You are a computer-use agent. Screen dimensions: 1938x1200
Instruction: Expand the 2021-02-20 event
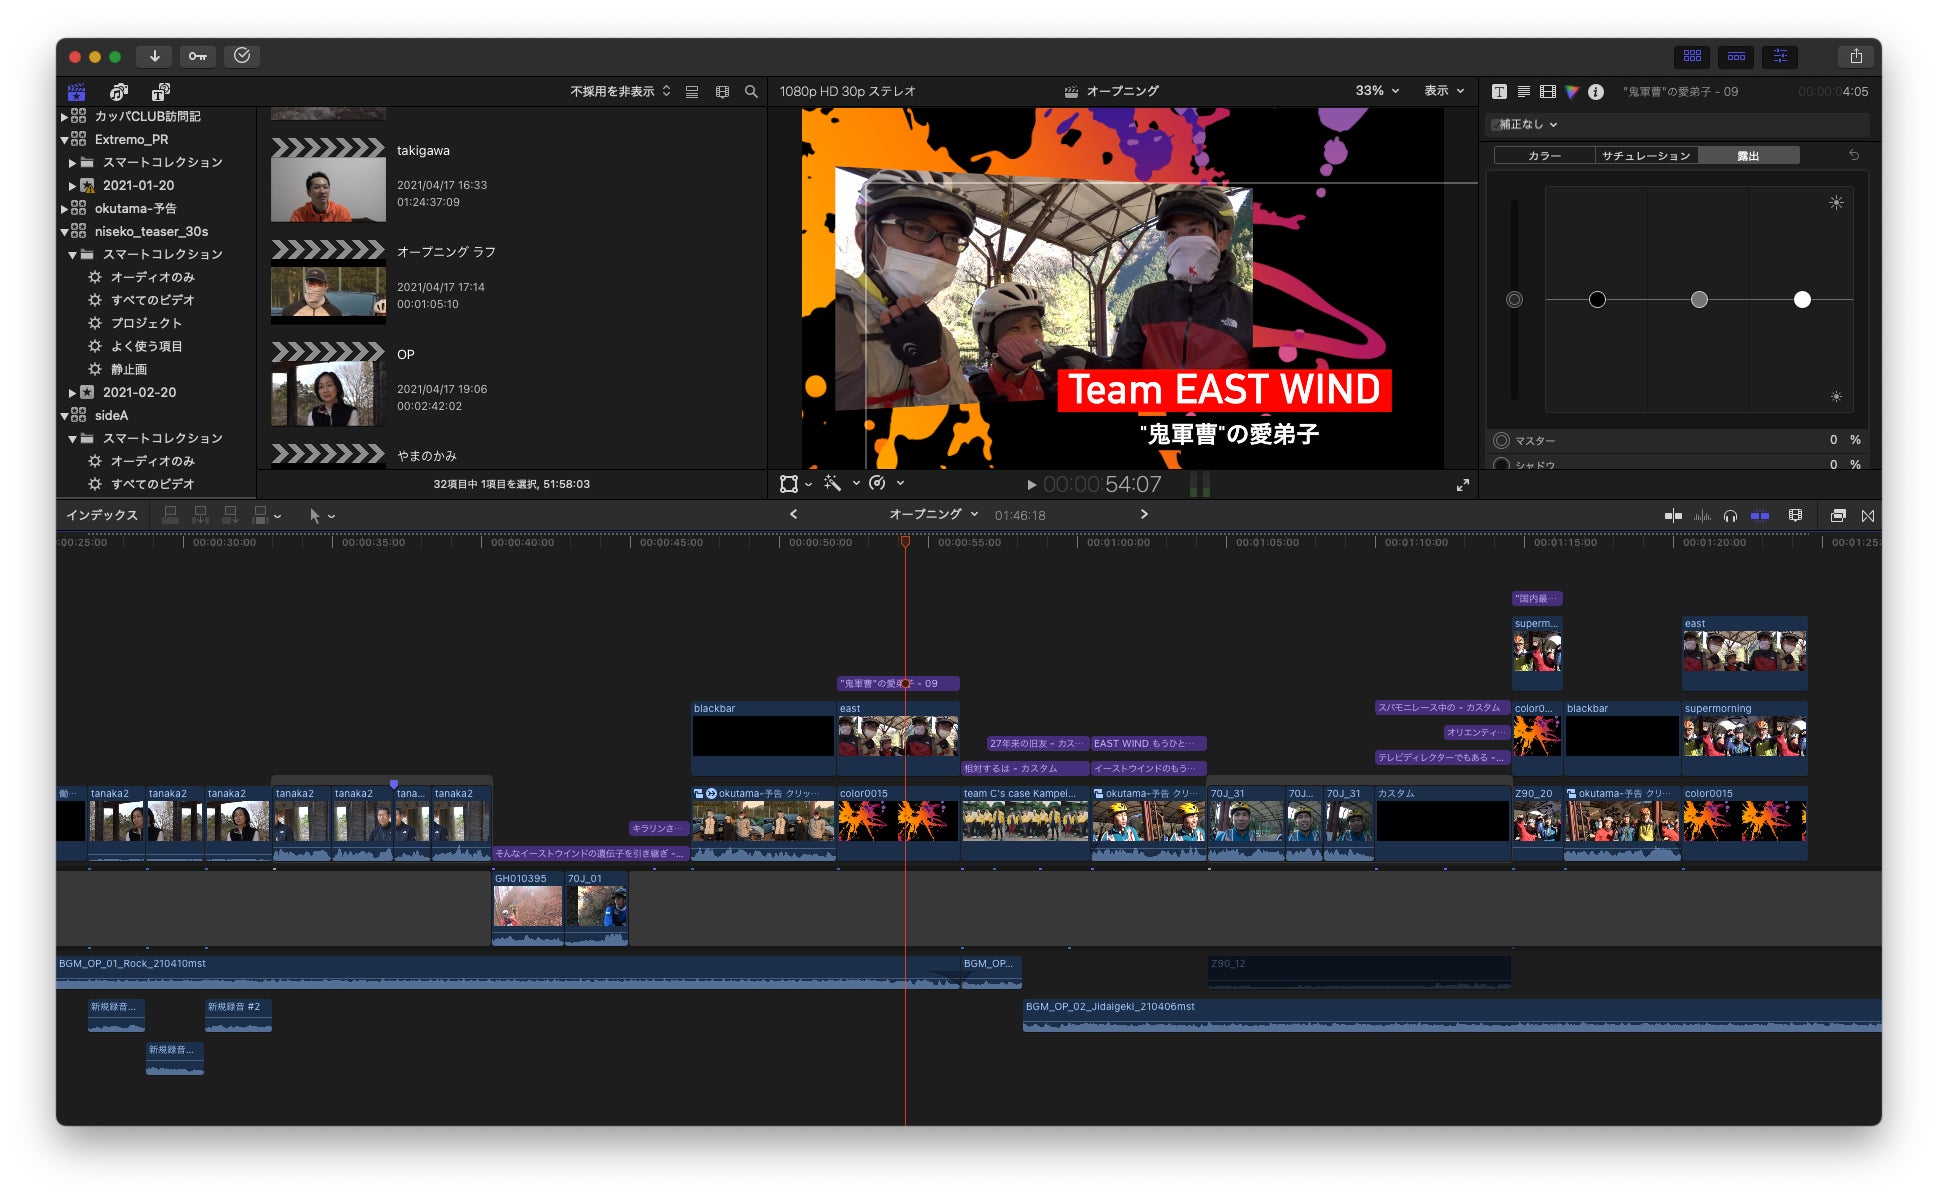click(72, 393)
